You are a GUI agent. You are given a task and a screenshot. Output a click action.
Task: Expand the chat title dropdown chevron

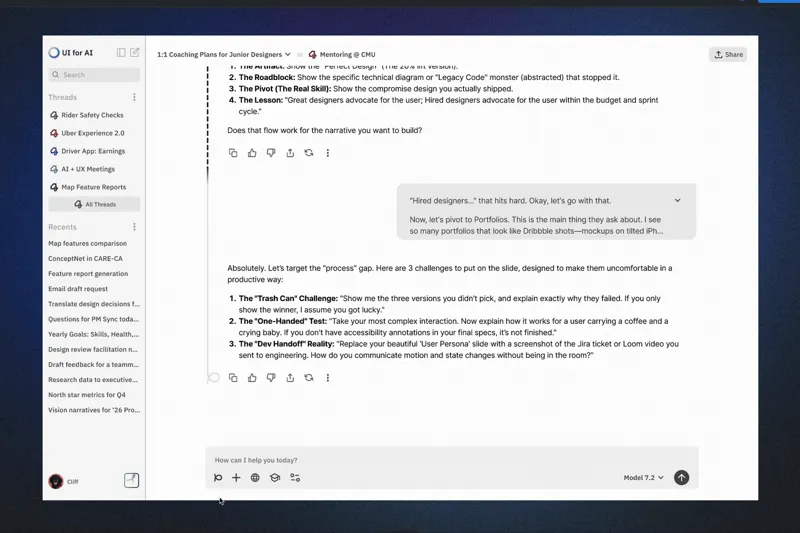(x=288, y=54)
